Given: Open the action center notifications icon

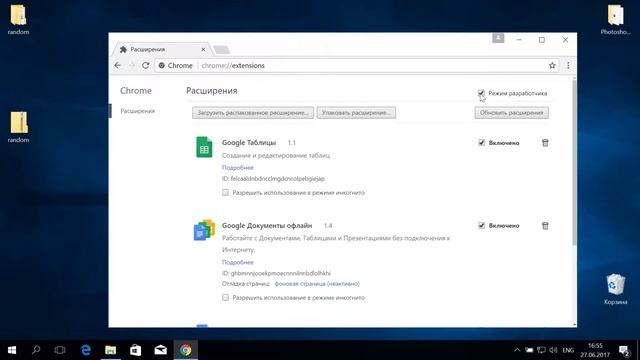Looking at the screenshot, I should [624, 350].
